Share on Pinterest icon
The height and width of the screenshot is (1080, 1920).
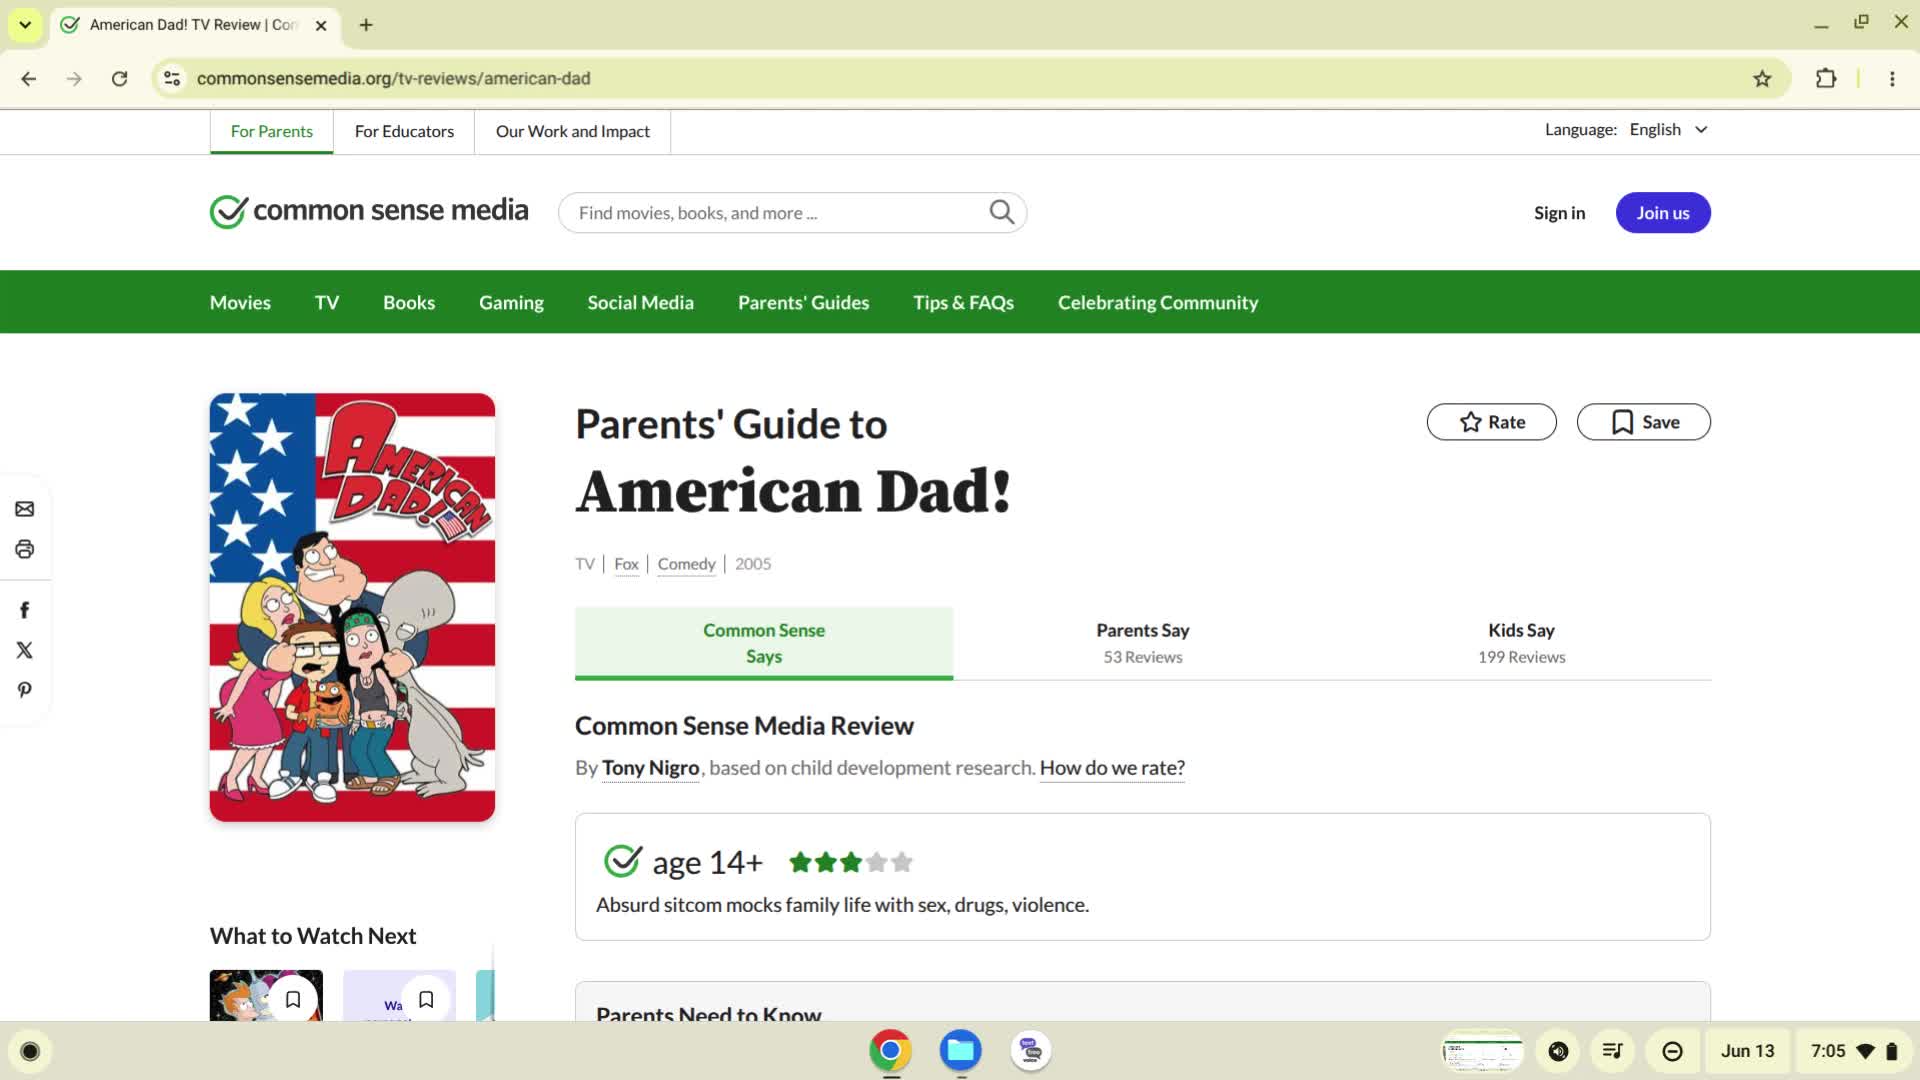coord(25,690)
